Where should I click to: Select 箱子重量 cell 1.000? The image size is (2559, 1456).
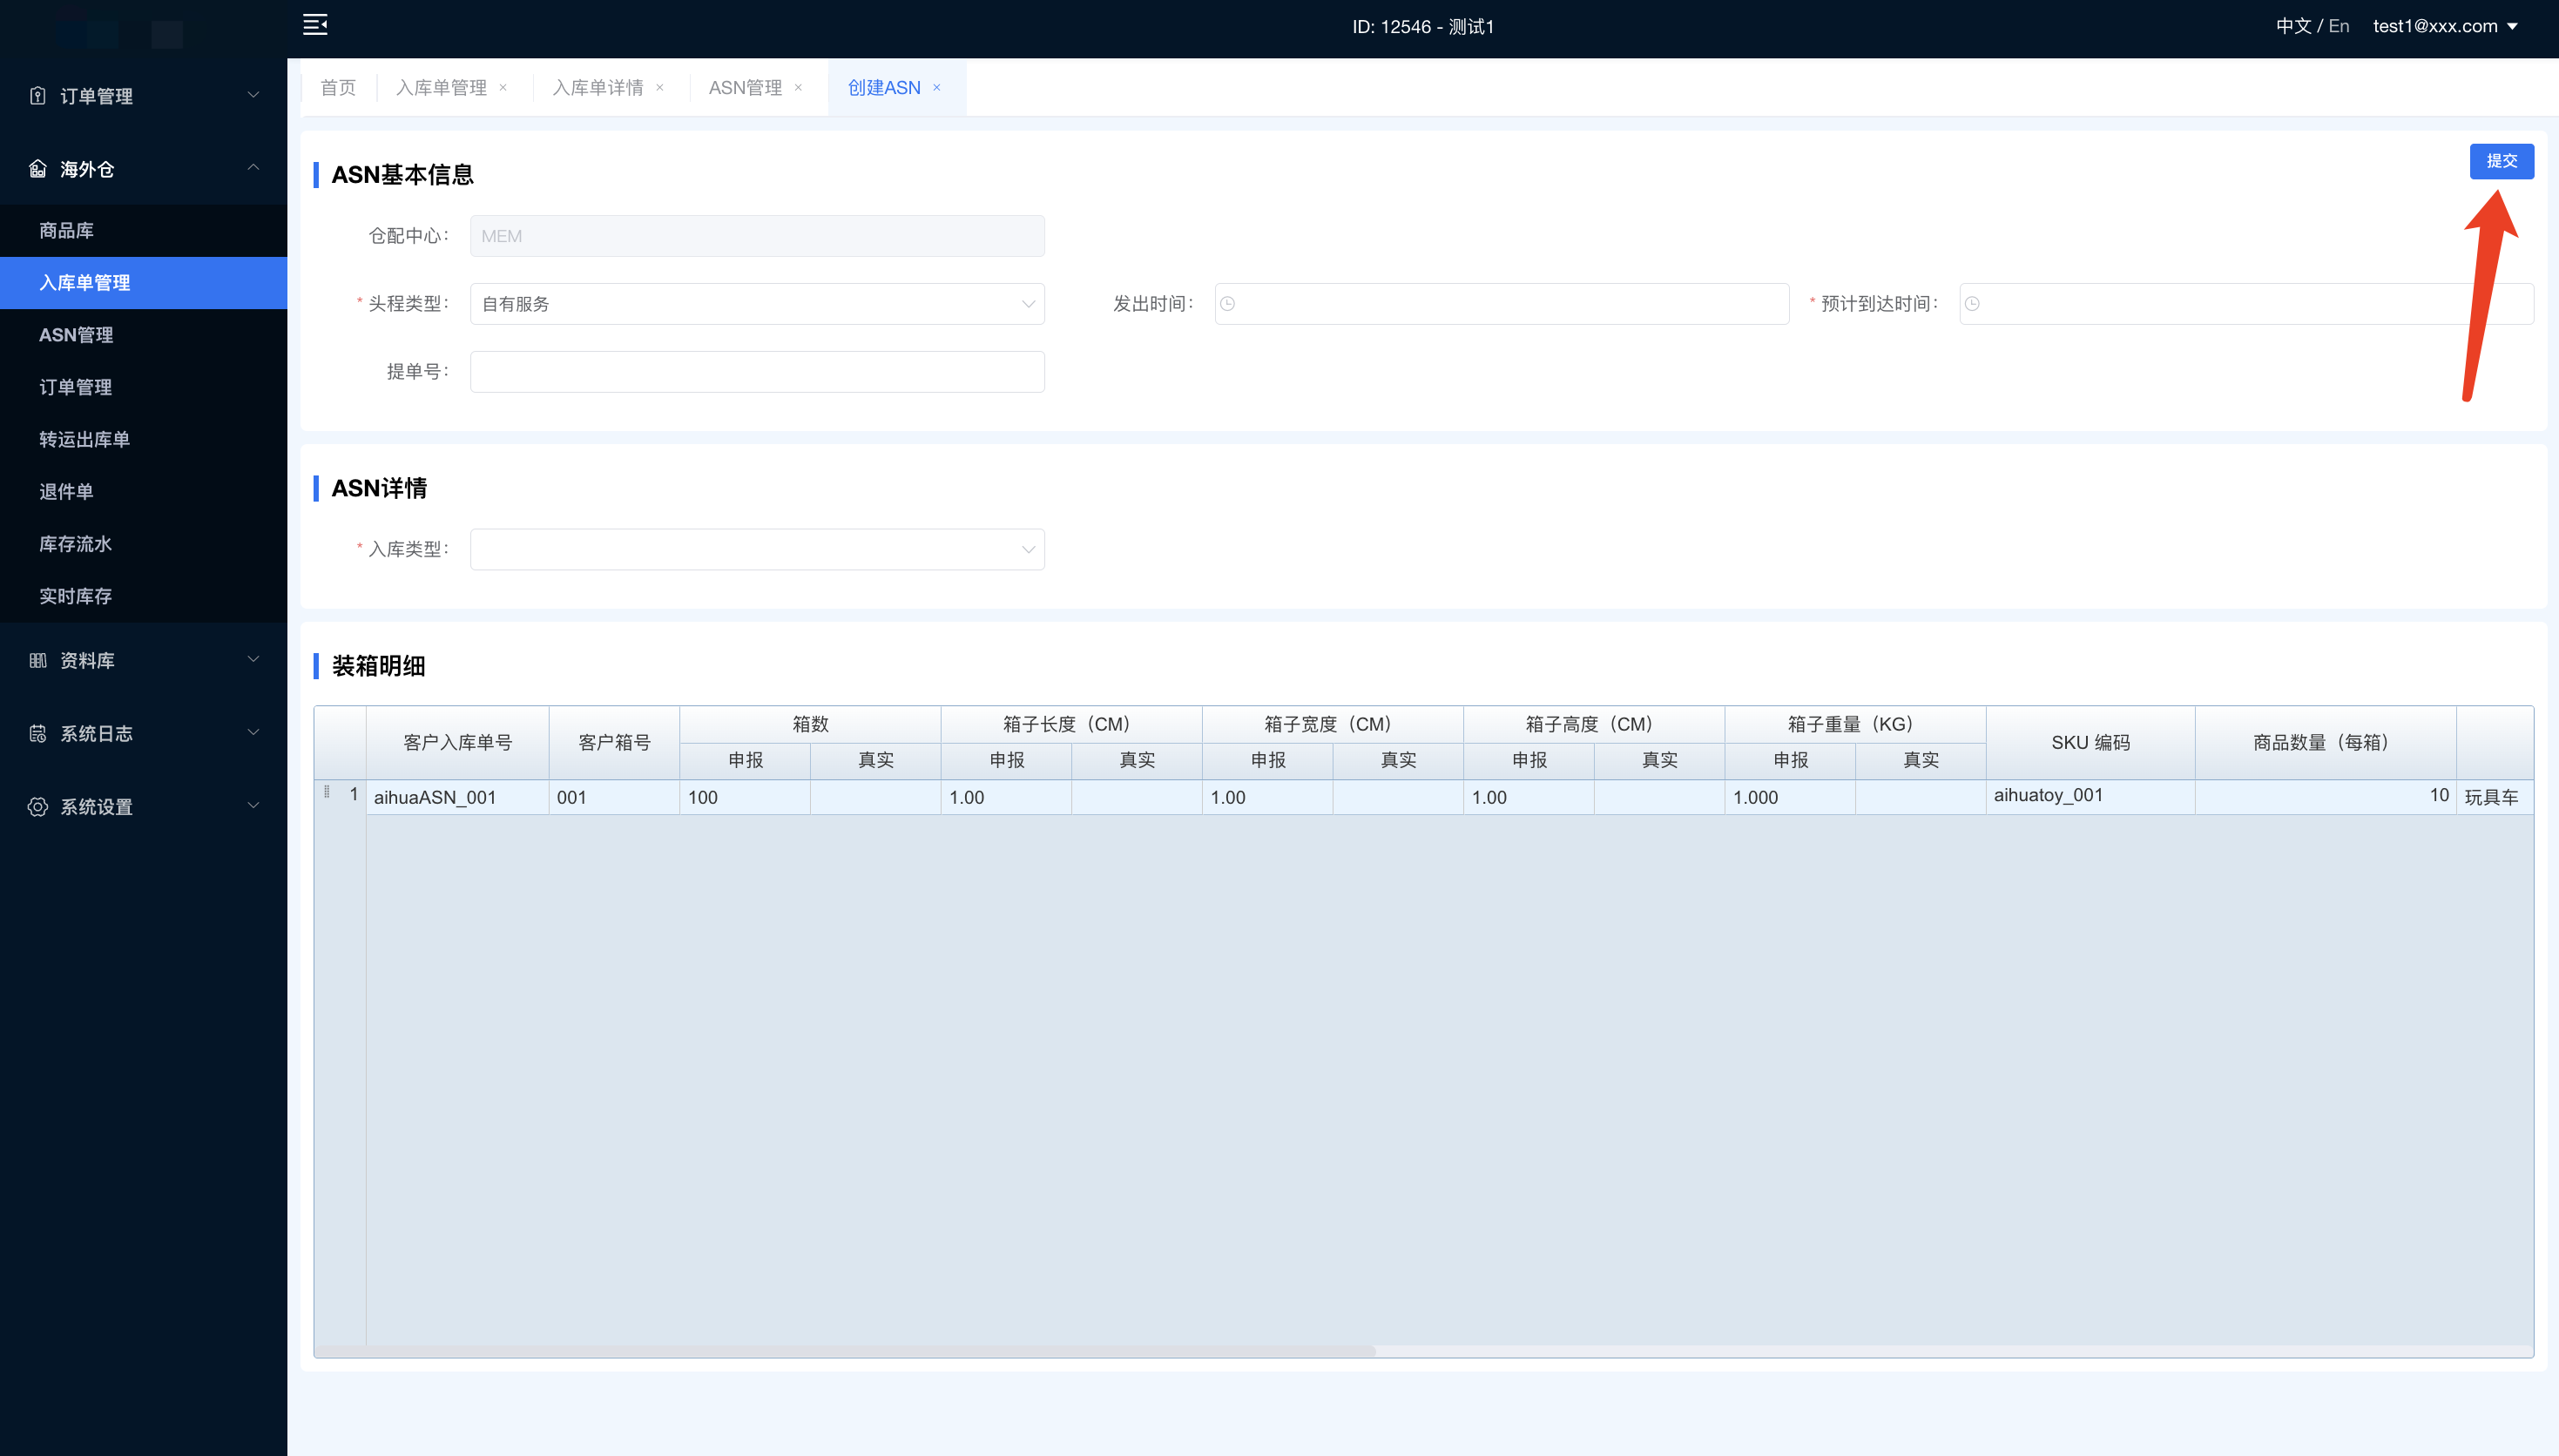(1790, 797)
